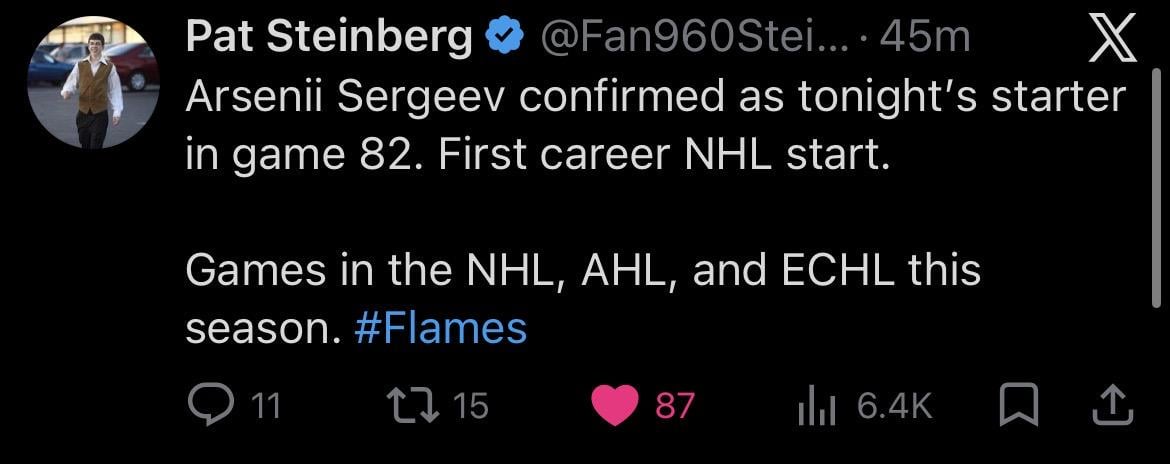Click the X logo in the corner
The image size is (1170, 464).
point(1109,40)
